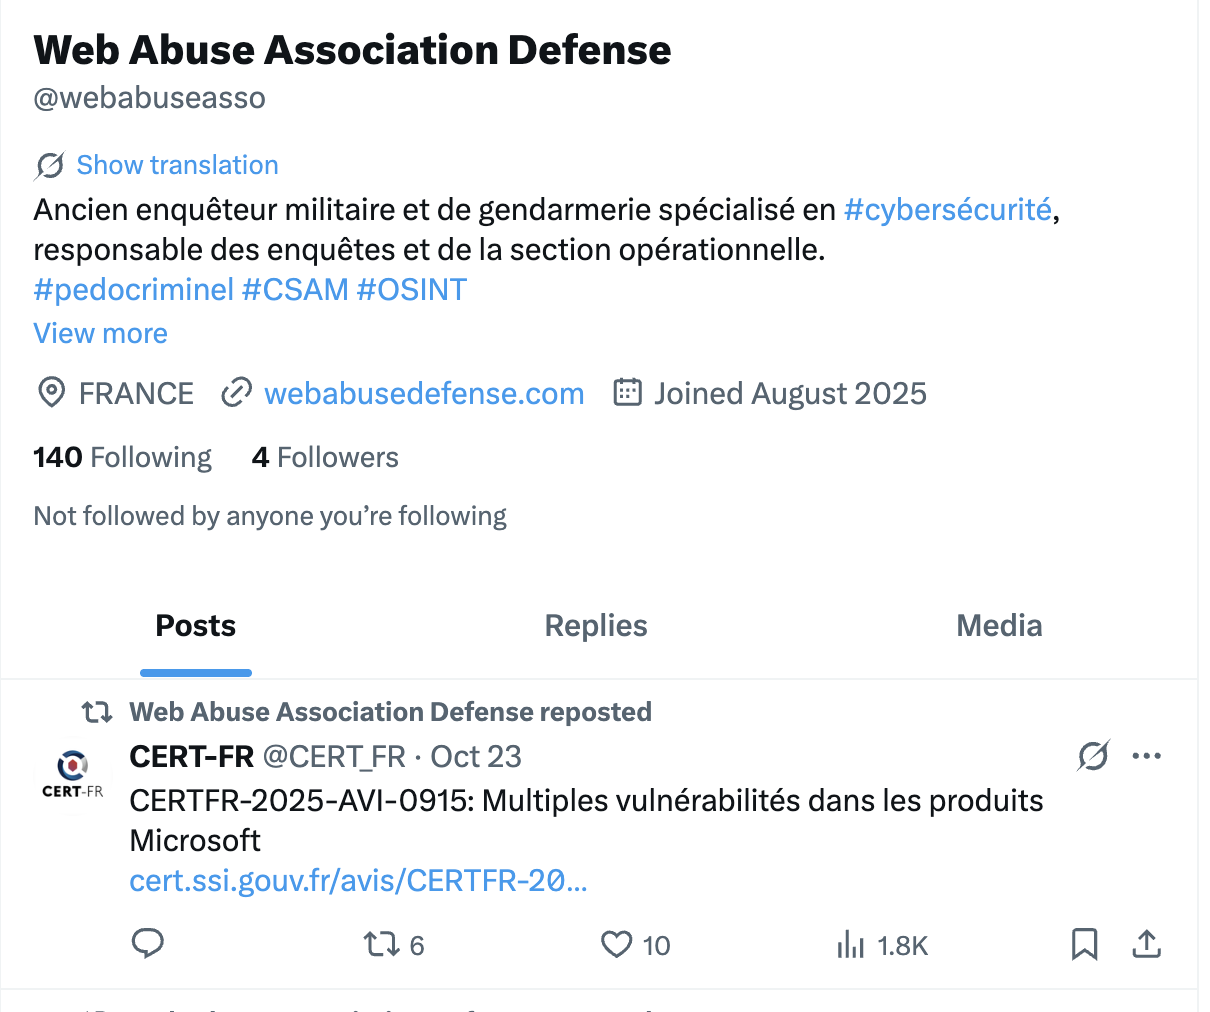Open the reply icon on CERT-FR's post

coord(148,944)
